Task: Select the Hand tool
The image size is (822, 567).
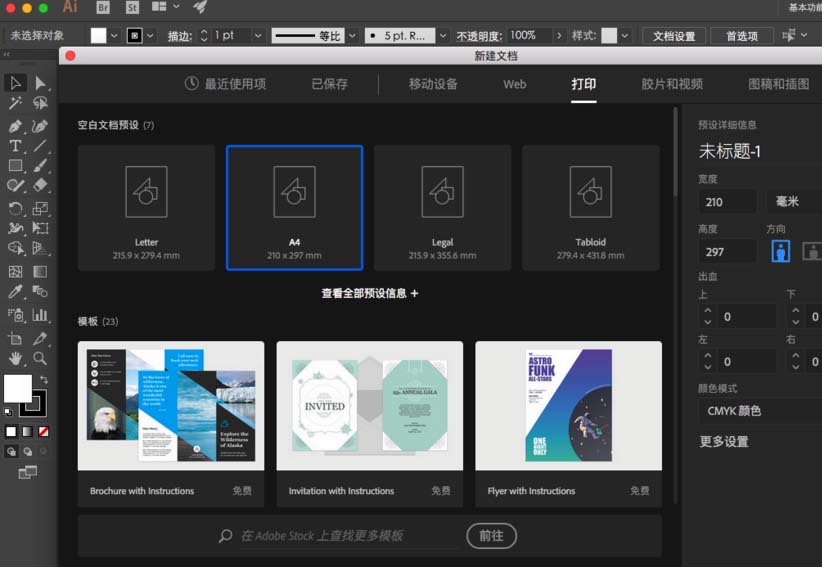Action: click(15, 358)
